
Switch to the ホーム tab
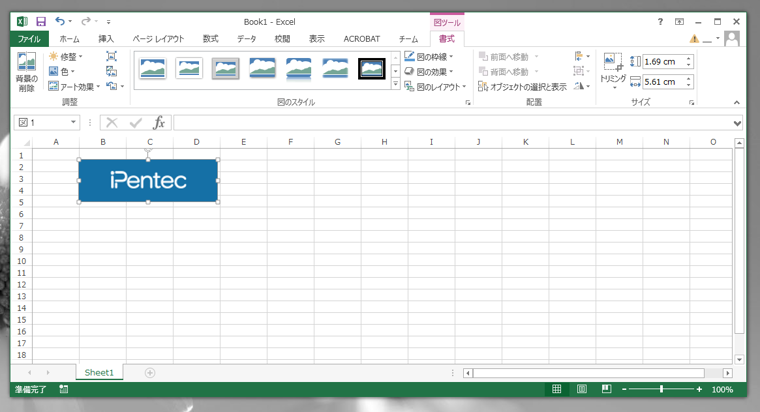coord(69,39)
